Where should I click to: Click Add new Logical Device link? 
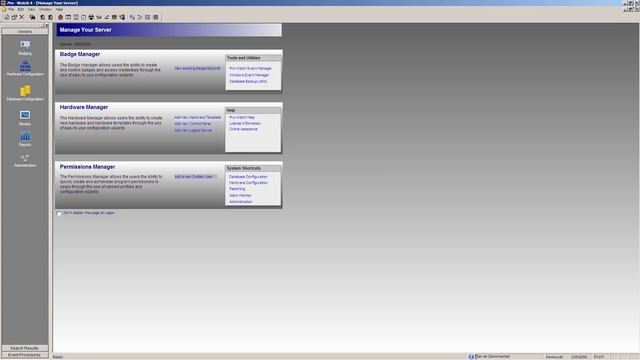click(193, 130)
